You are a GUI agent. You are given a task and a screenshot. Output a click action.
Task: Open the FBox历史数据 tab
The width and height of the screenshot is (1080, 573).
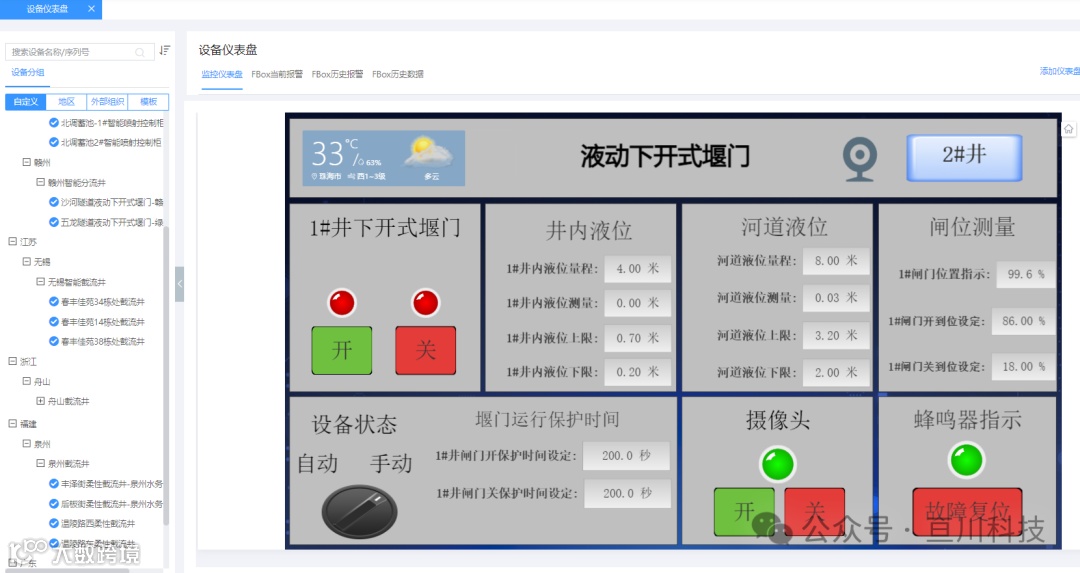coord(397,74)
